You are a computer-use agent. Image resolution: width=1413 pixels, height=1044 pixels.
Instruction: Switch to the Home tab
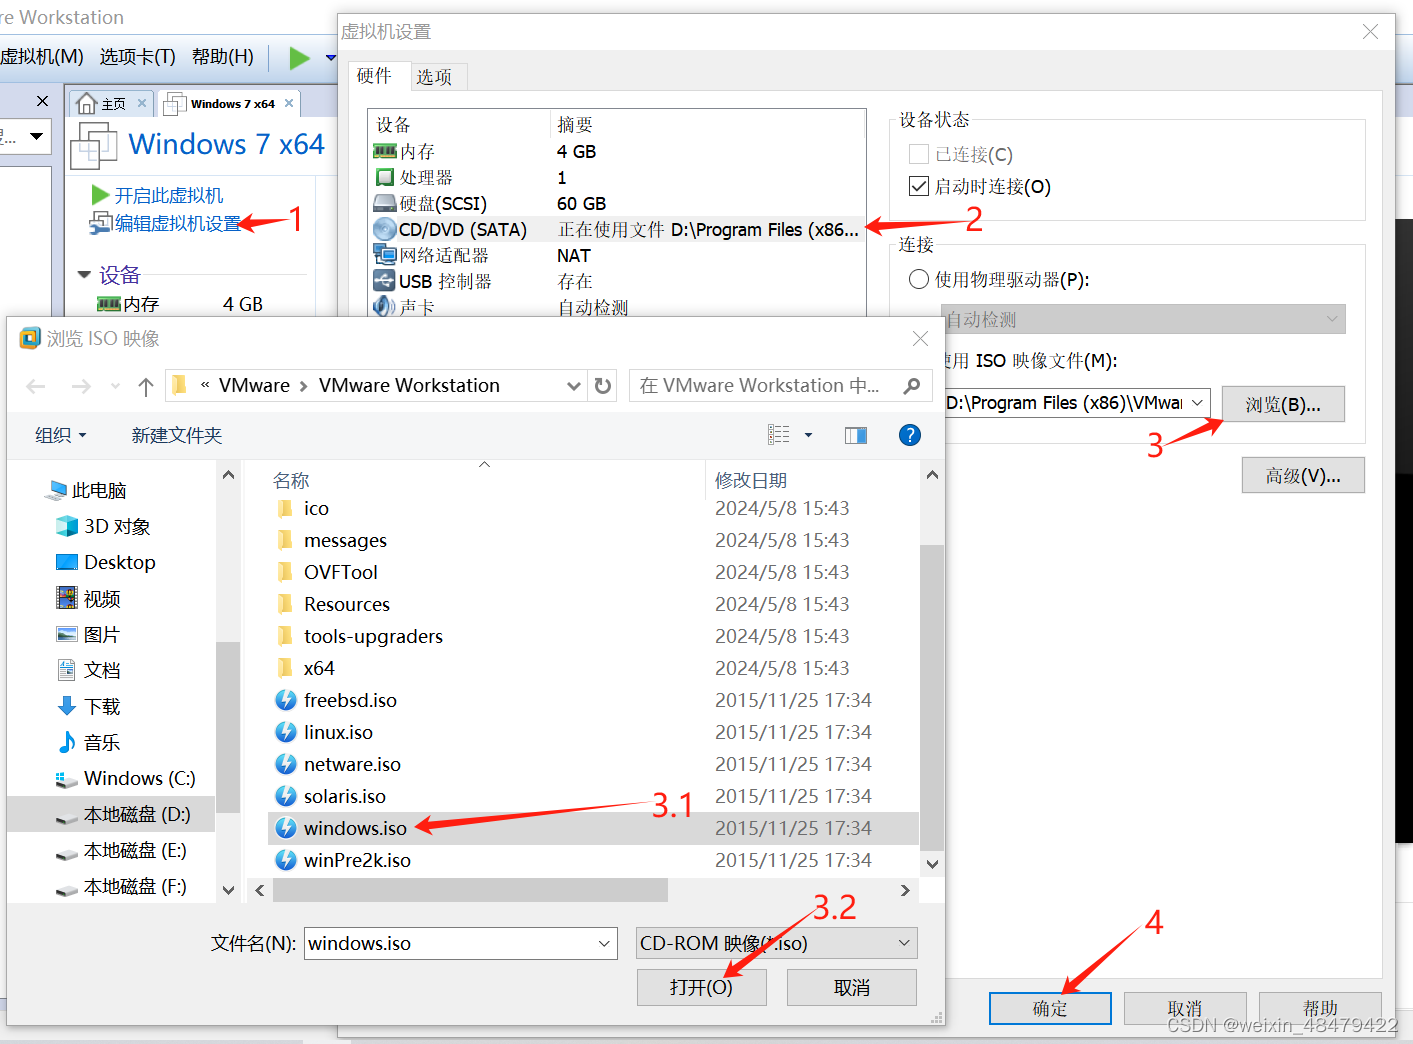(113, 103)
